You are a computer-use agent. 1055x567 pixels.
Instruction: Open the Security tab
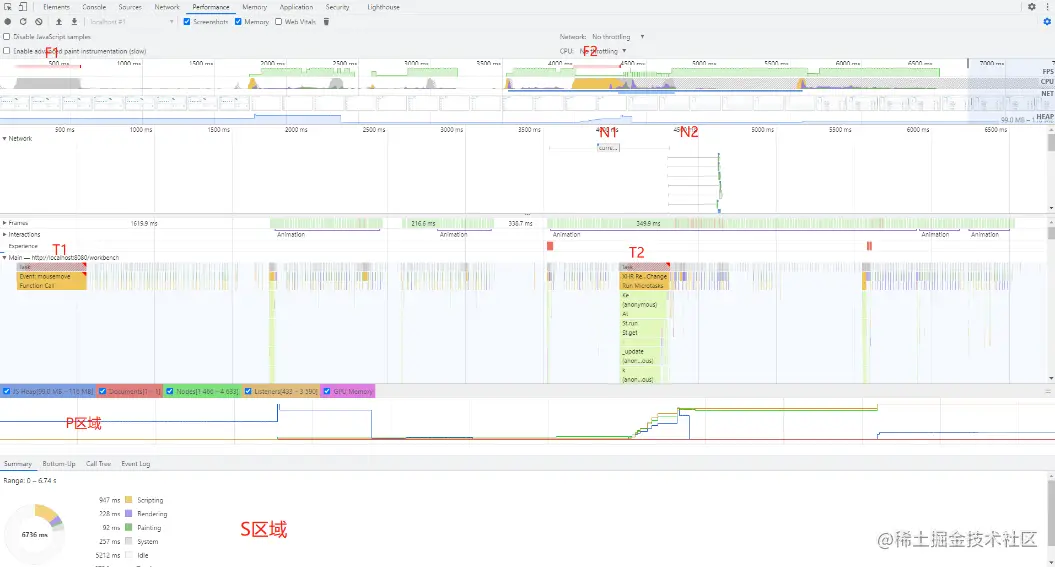[337, 7]
